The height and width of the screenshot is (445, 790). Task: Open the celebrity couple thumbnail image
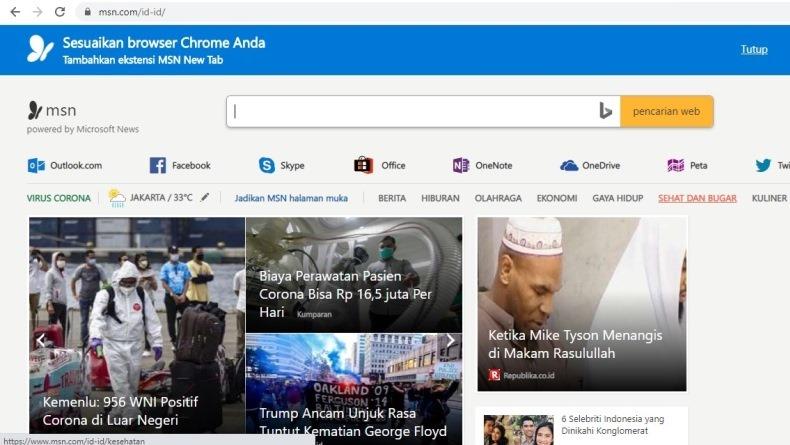pos(518,430)
